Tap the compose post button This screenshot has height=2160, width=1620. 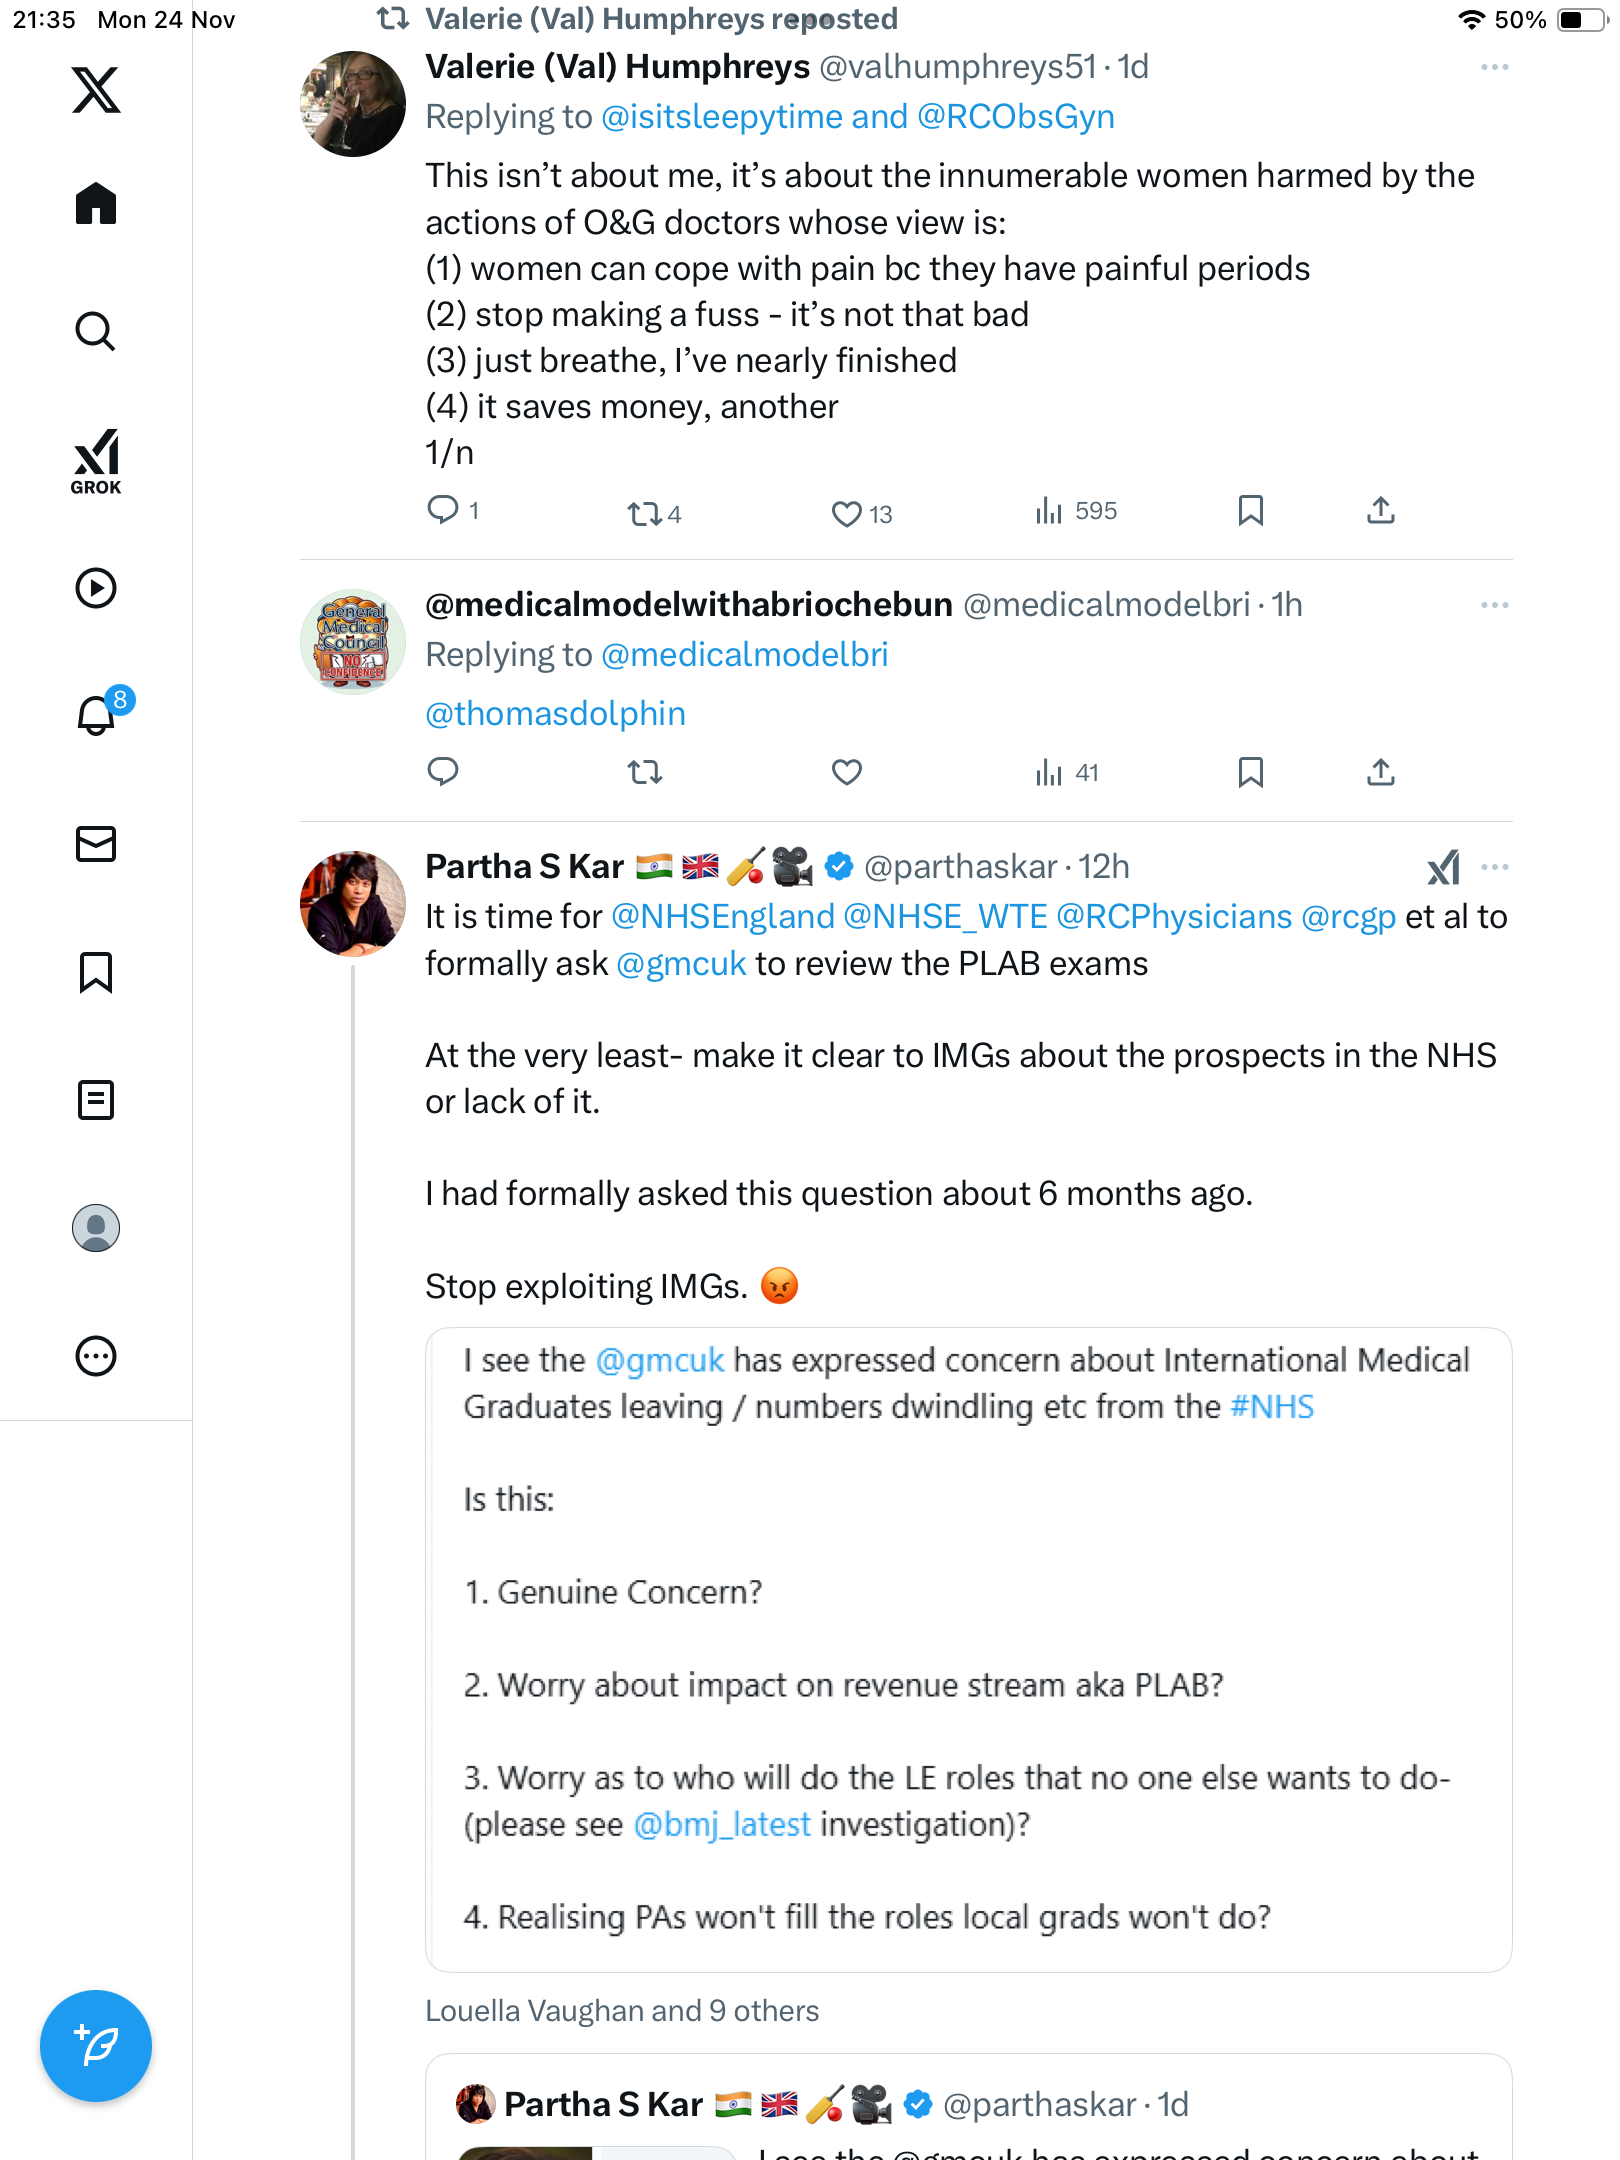point(96,2045)
